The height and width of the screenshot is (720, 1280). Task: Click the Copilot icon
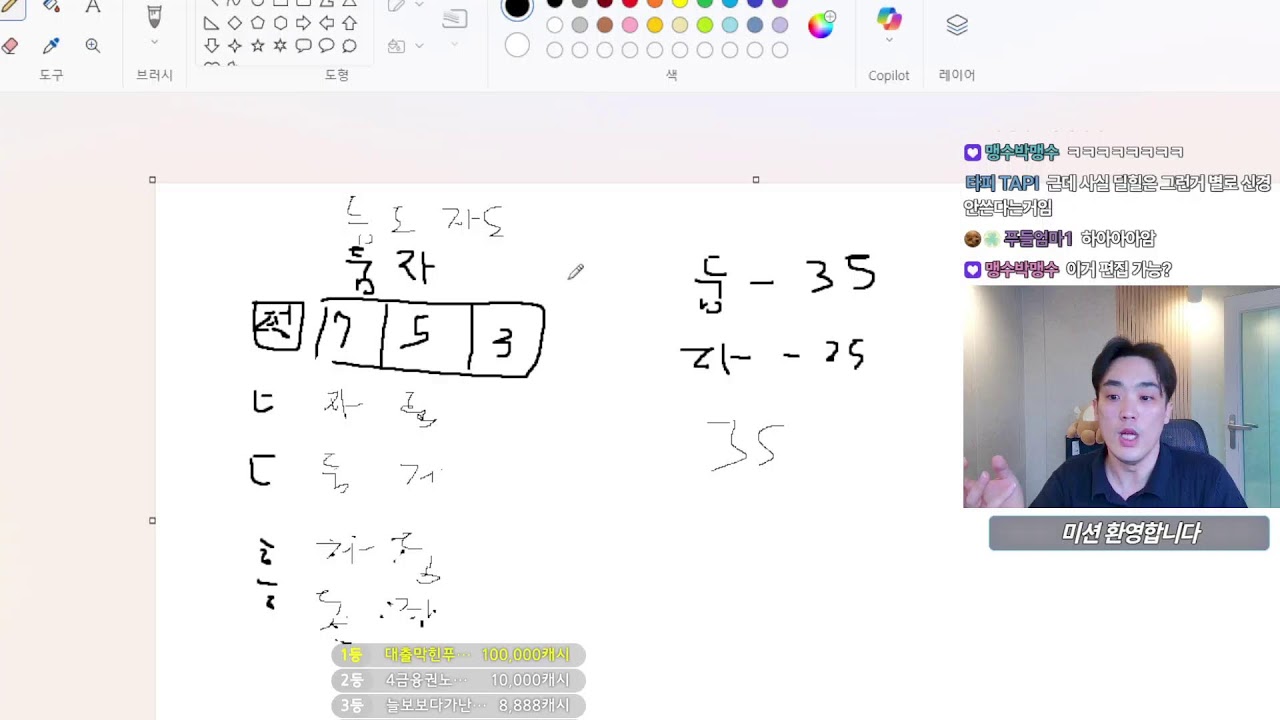tap(889, 18)
